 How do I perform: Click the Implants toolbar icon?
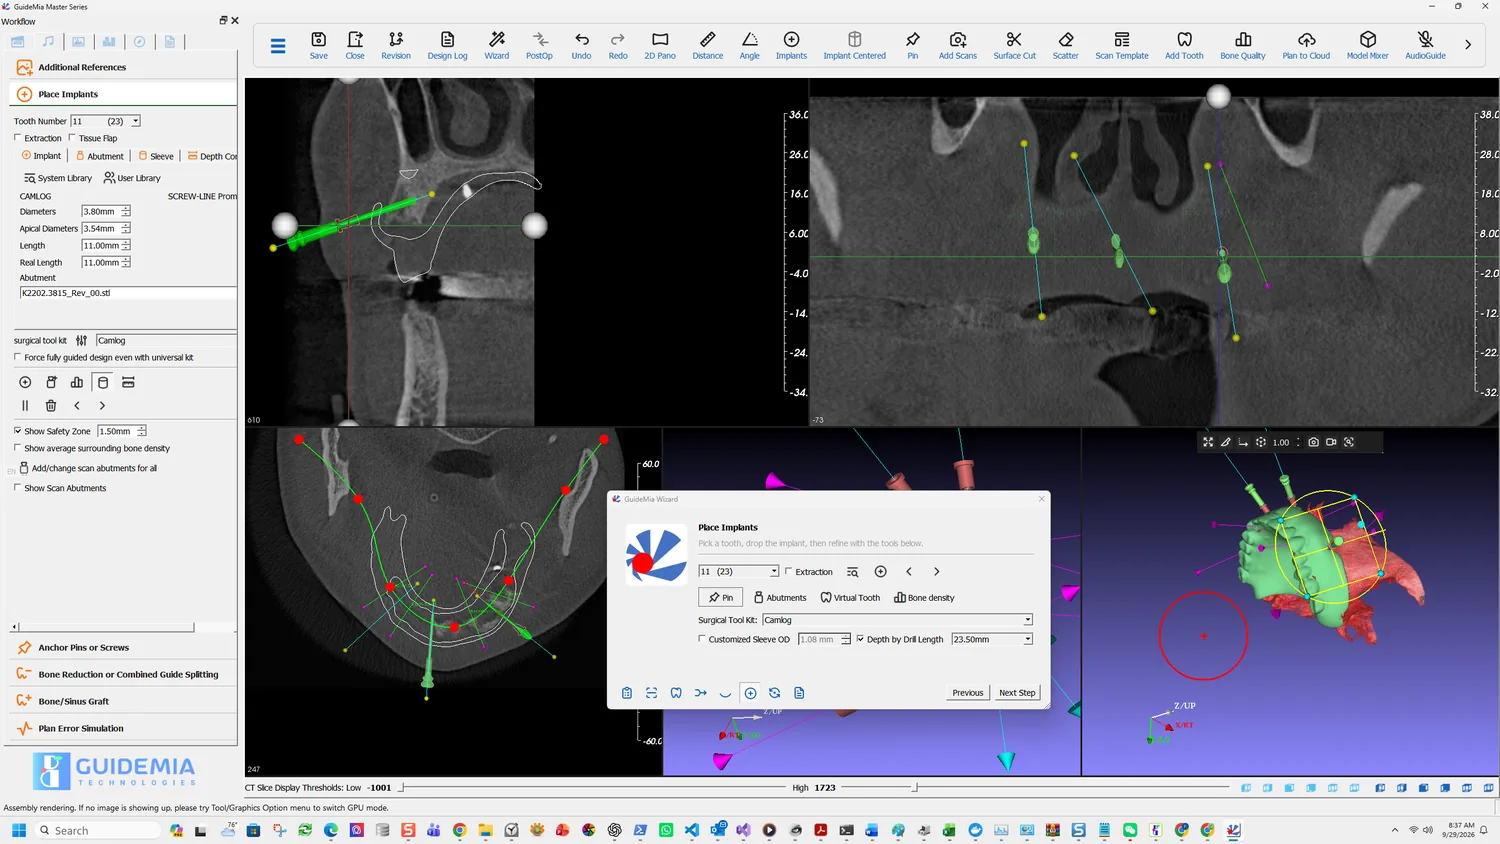[791, 45]
